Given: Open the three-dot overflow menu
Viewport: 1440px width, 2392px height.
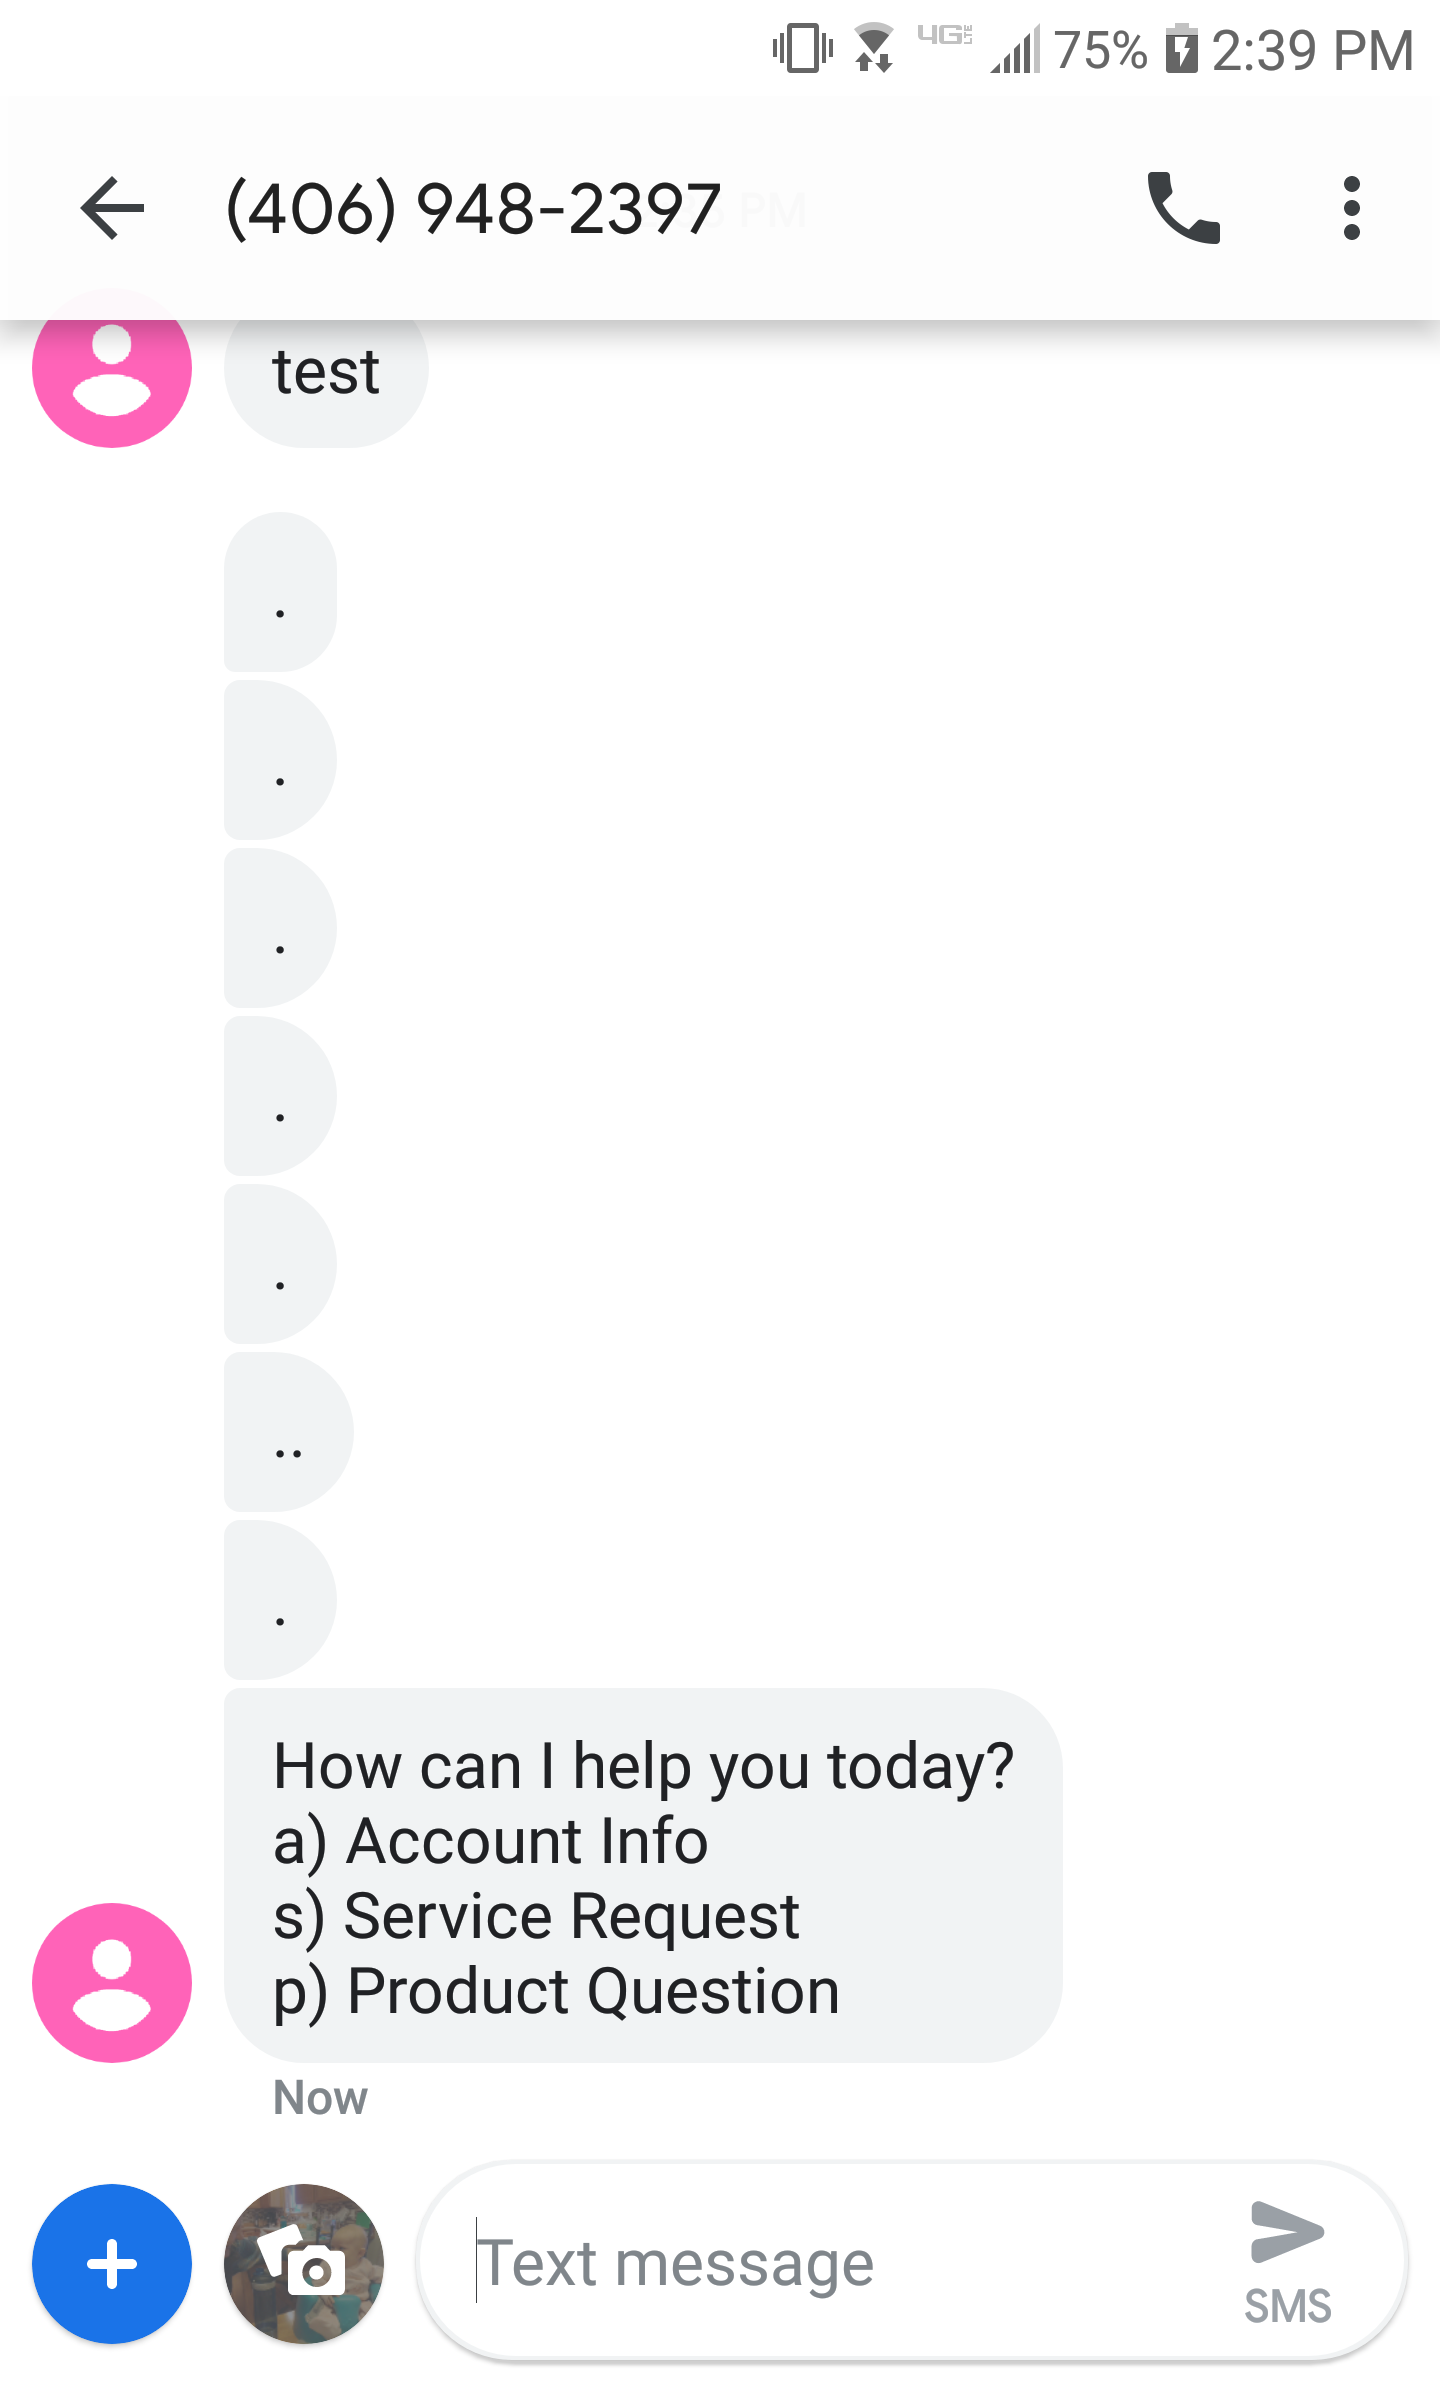Looking at the screenshot, I should [1352, 207].
